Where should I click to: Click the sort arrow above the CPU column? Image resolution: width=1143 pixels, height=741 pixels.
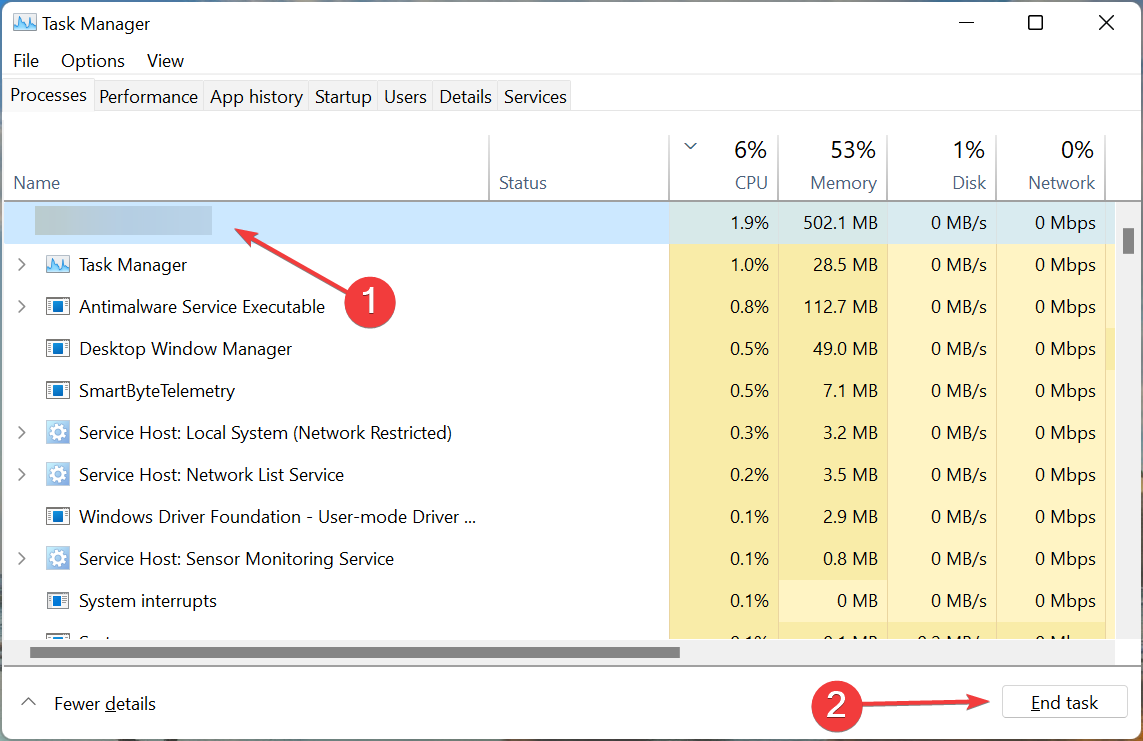[x=690, y=146]
